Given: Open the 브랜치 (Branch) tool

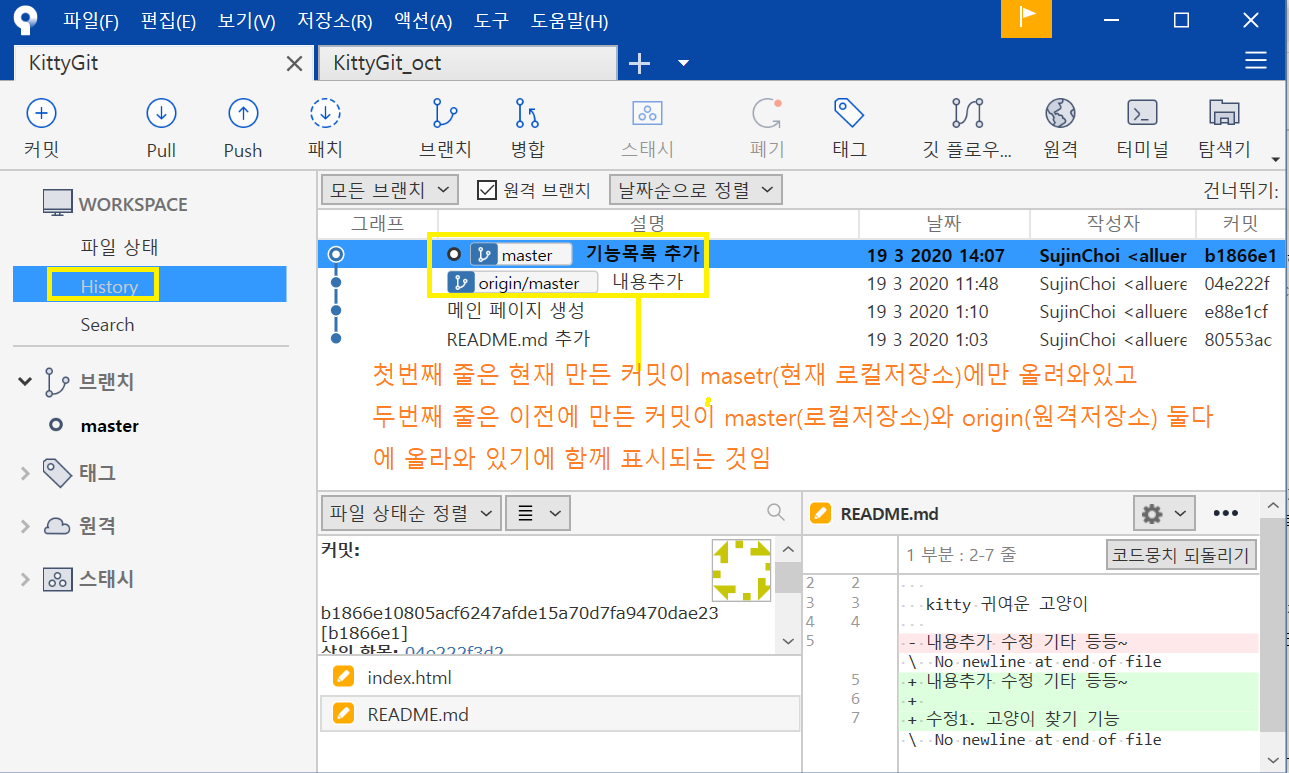Looking at the screenshot, I should coord(445,114).
